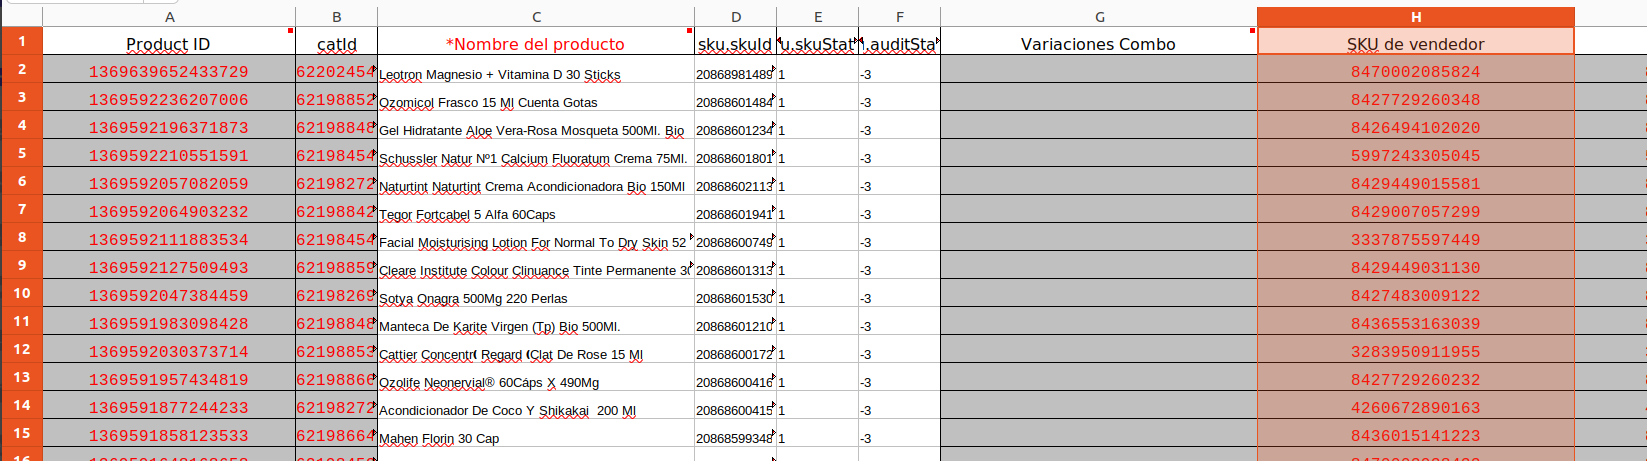The image size is (1647, 461).
Task: Click 'Leotron Magnesio + Vitamina D 30 Sticks' cell
Action: [x=536, y=69]
